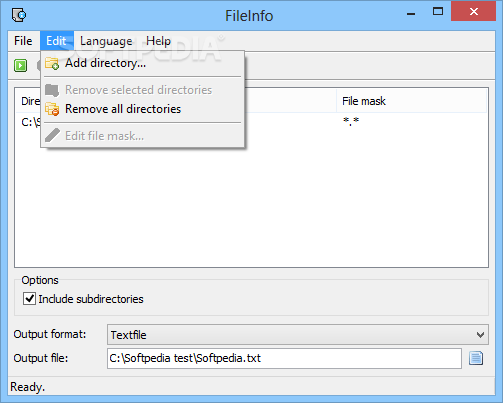Open the Help menu
The height and width of the screenshot is (403, 503).
click(x=158, y=41)
